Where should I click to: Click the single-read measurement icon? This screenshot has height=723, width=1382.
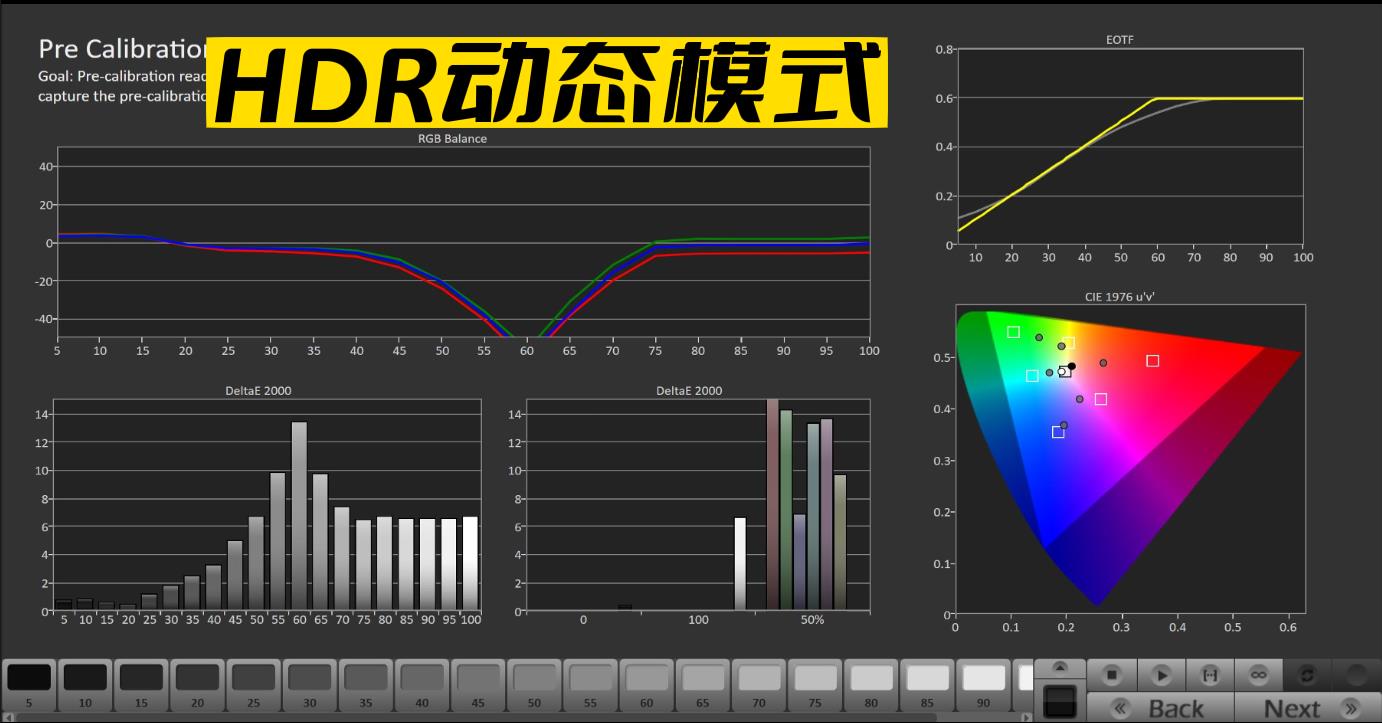pos(1210,675)
